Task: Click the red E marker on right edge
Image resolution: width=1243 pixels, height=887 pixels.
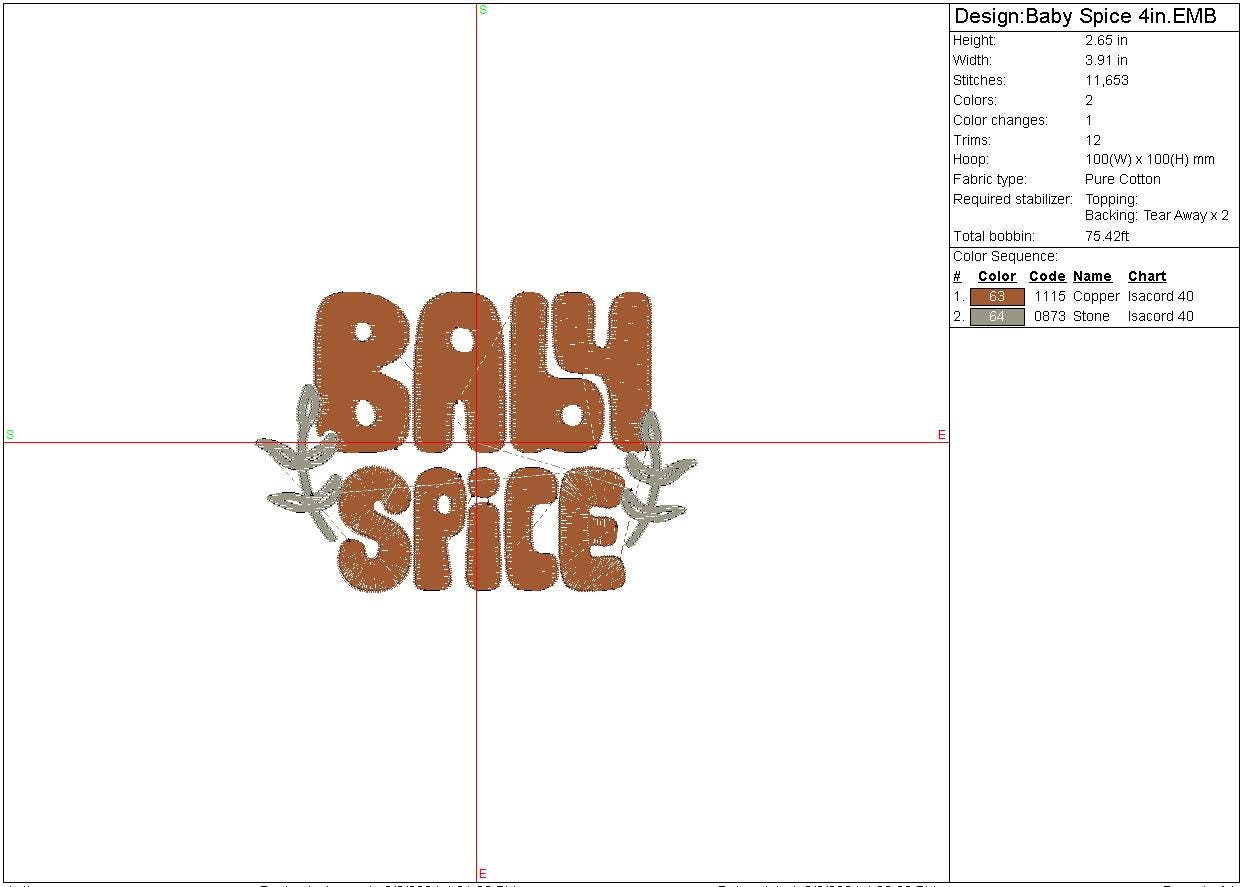Action: pyautogui.click(x=941, y=435)
